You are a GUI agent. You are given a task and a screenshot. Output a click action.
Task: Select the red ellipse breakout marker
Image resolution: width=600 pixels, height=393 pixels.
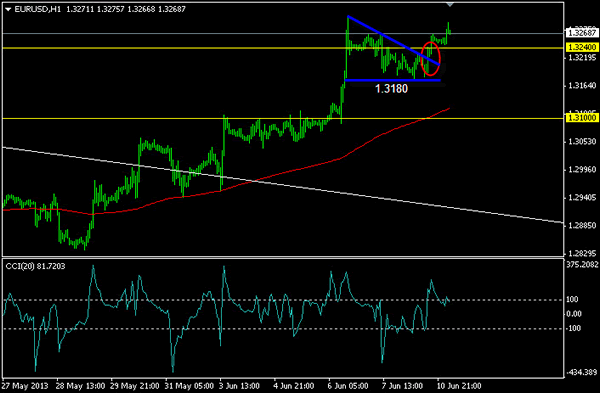430,59
